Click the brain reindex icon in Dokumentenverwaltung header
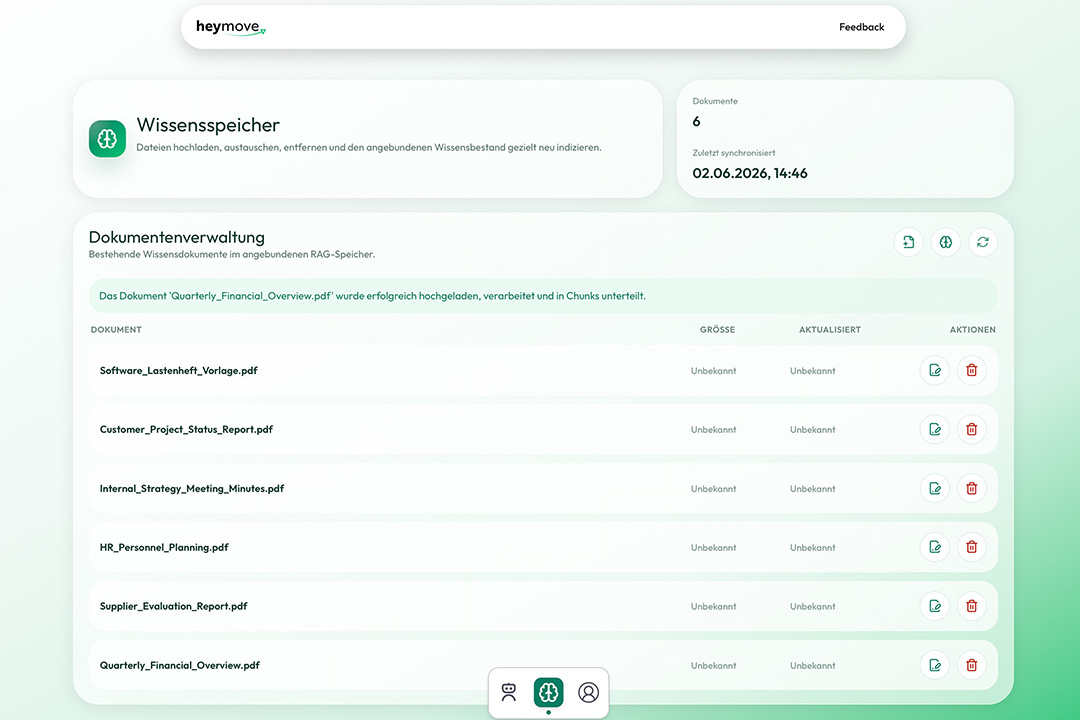 pos(946,242)
